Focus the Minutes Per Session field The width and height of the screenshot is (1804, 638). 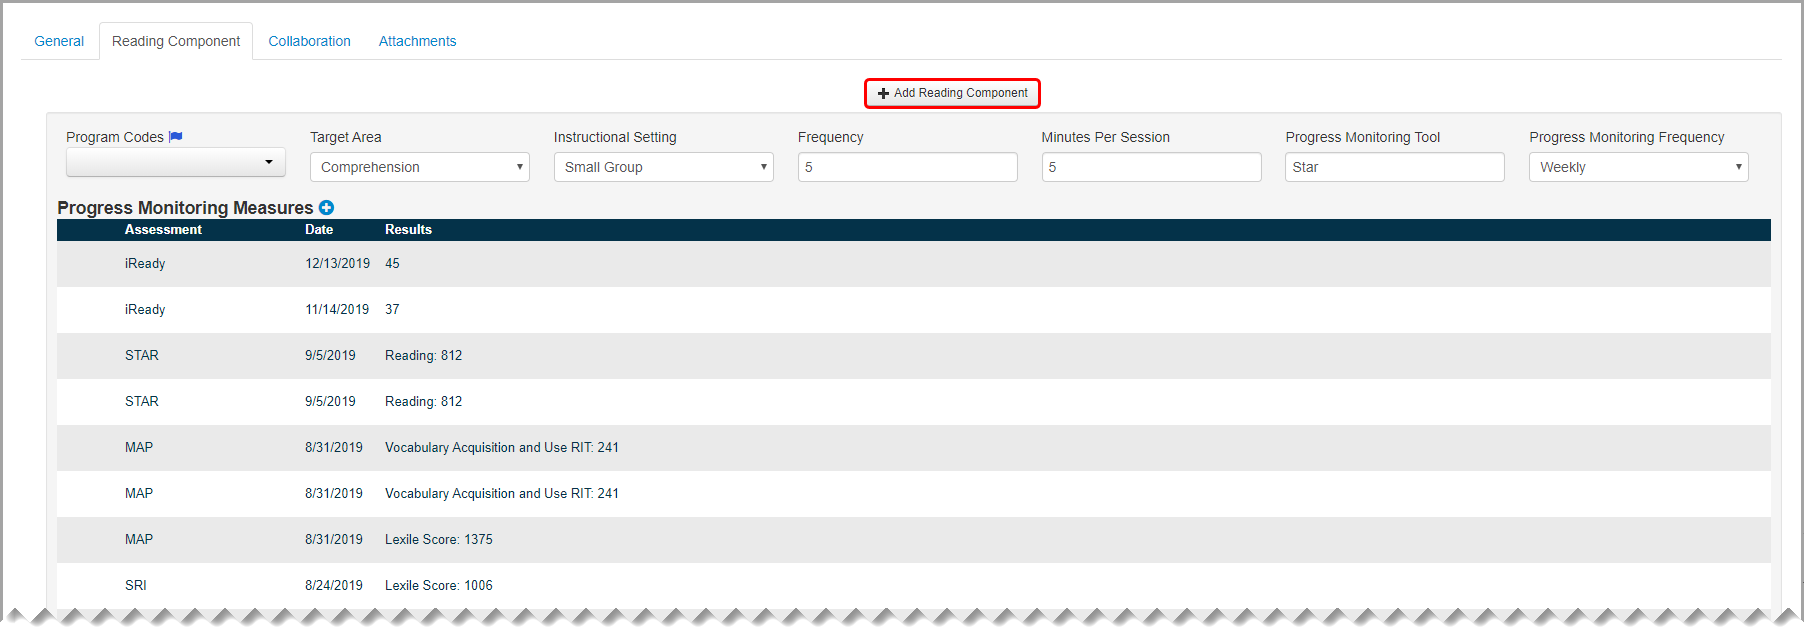pos(1151,167)
